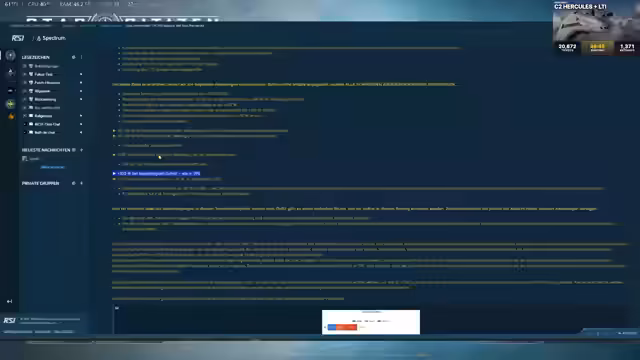Open the Lesezeichen settings gear
640x360 pixels.
click(73, 57)
